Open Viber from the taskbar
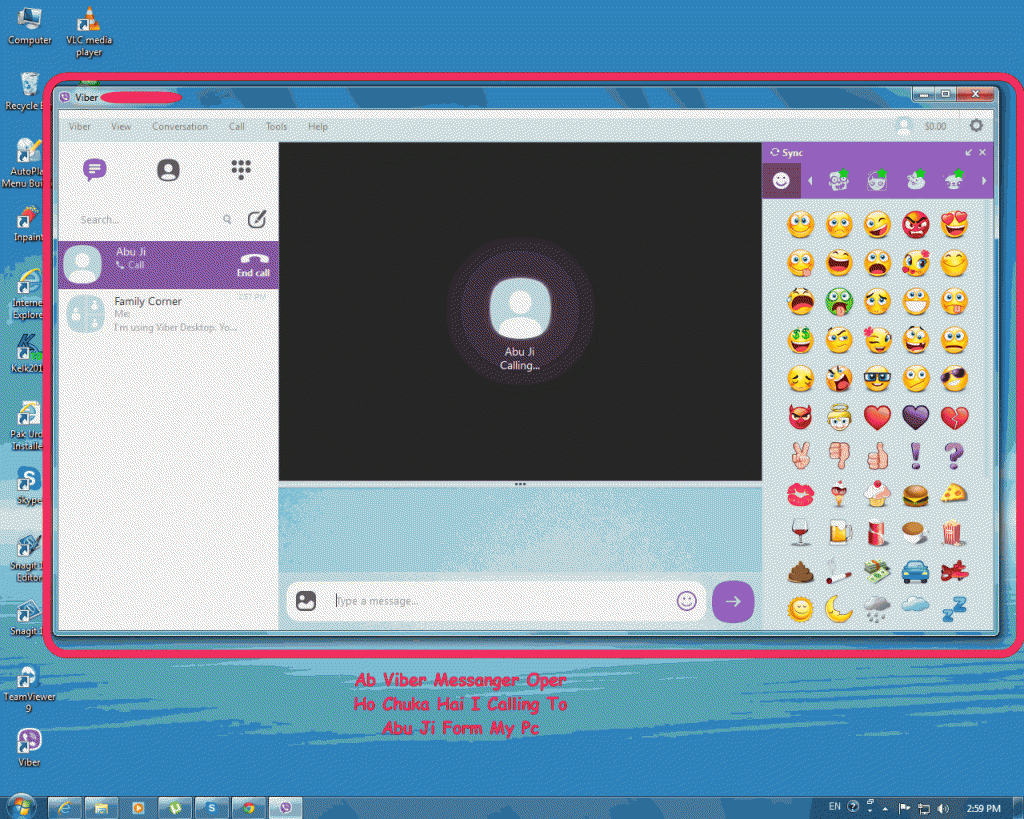Screen dimensions: 1024x819 pos(285,808)
